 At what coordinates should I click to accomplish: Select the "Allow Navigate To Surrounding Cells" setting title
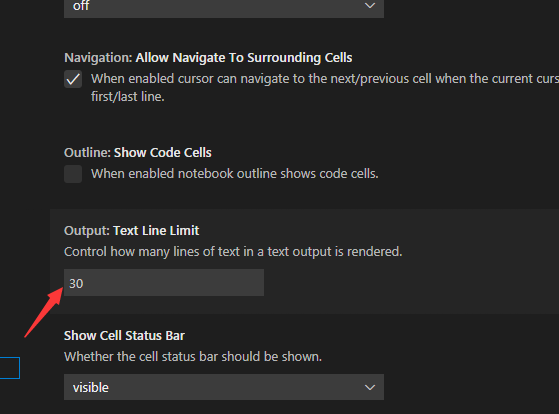244,58
